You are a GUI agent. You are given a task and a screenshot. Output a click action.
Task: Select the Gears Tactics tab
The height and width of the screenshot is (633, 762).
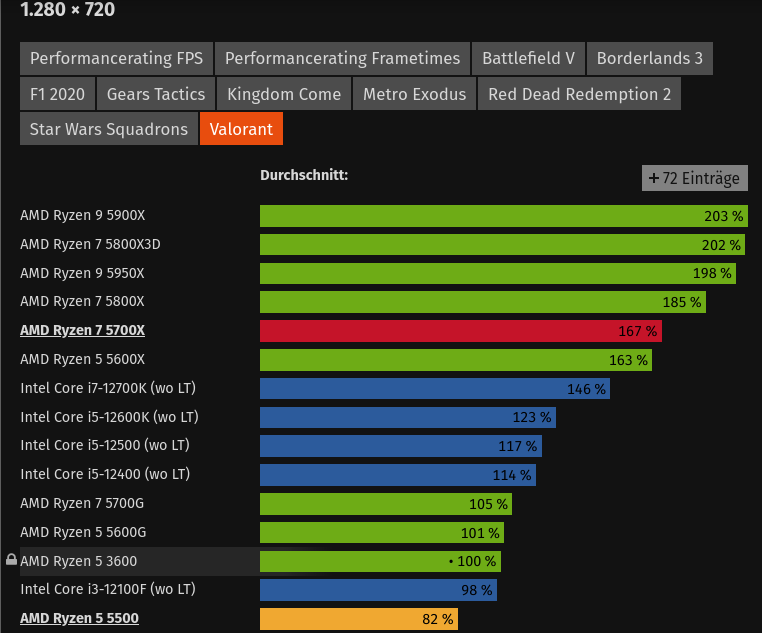click(156, 94)
